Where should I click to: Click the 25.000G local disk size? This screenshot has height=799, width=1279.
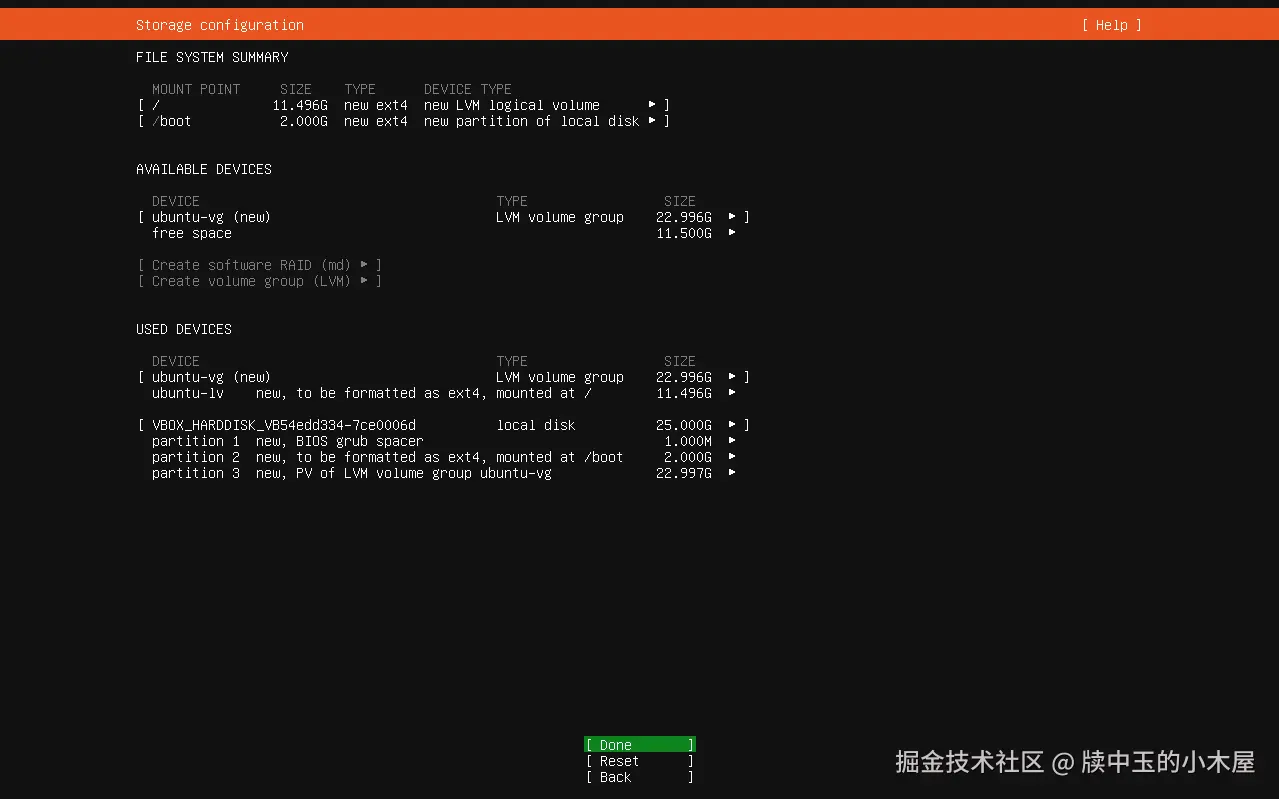[x=684, y=425]
